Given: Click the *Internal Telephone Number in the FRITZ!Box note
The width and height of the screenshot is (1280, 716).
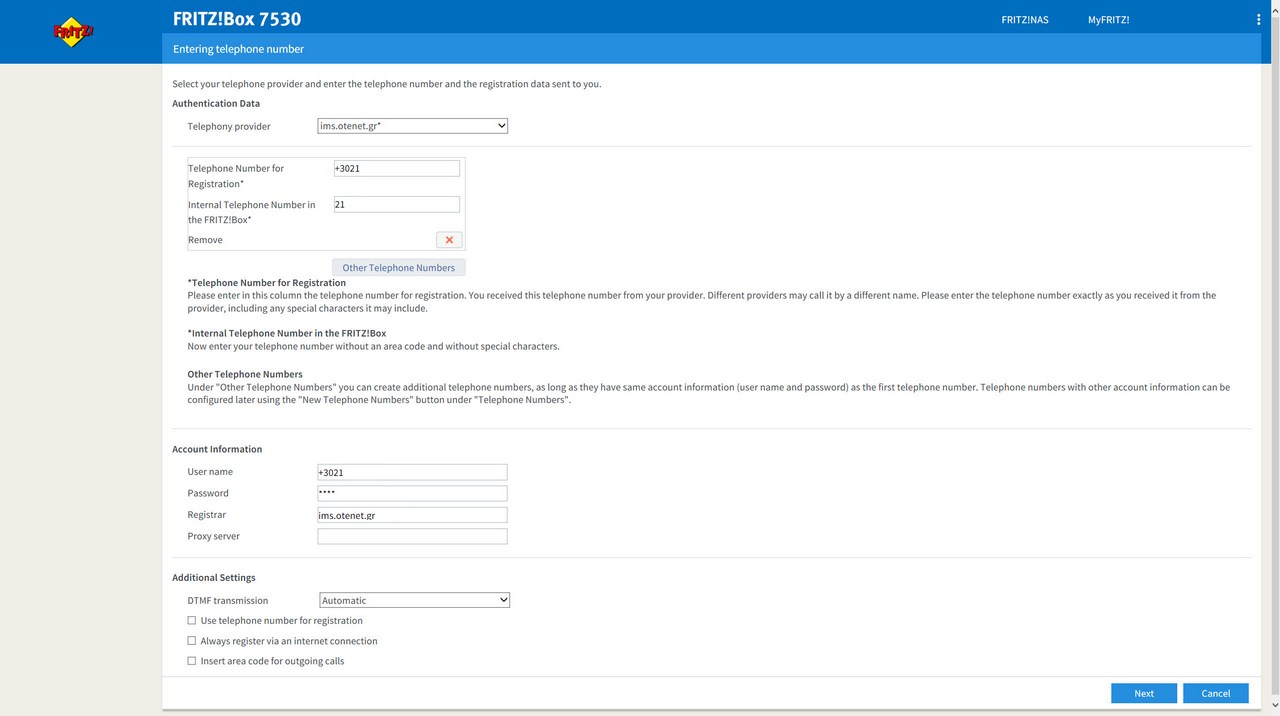Looking at the screenshot, I should 287,333.
